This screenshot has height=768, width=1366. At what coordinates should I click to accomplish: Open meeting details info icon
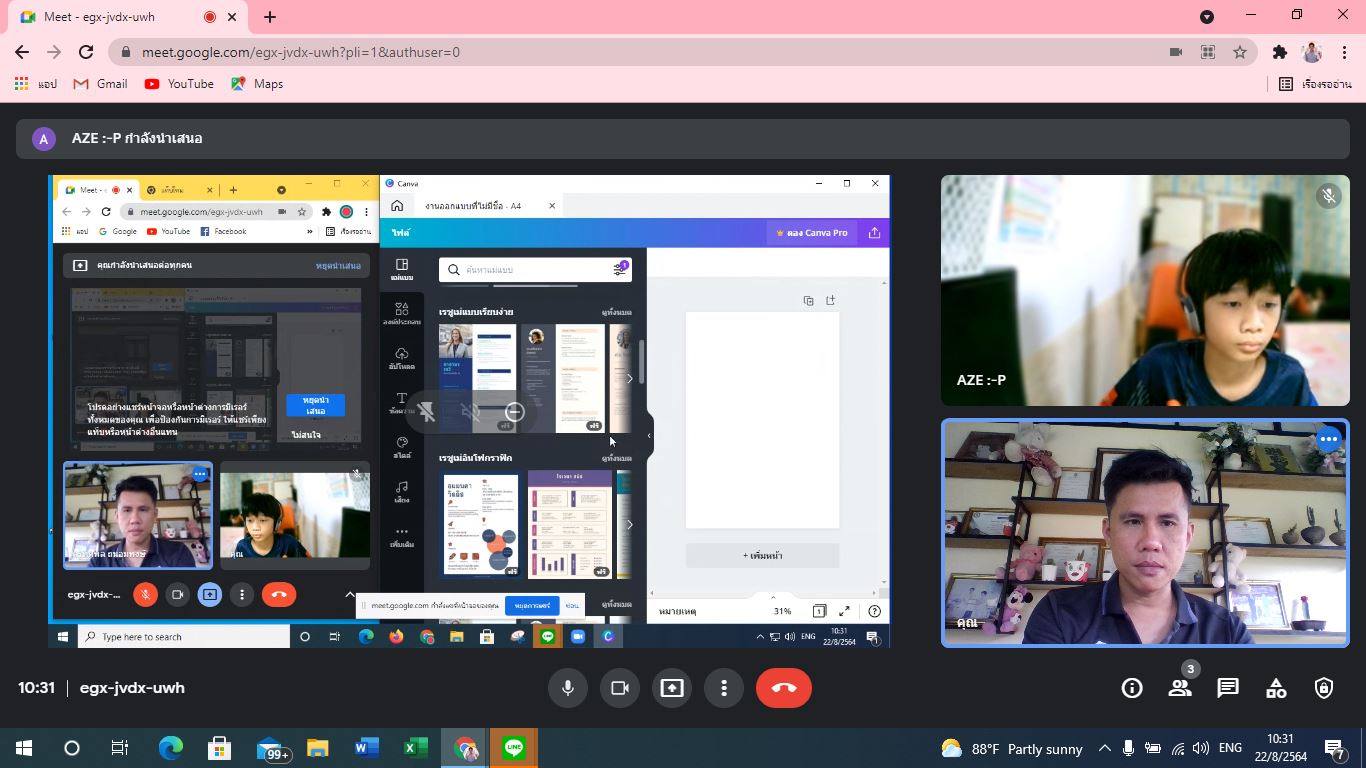pyautogui.click(x=1132, y=688)
